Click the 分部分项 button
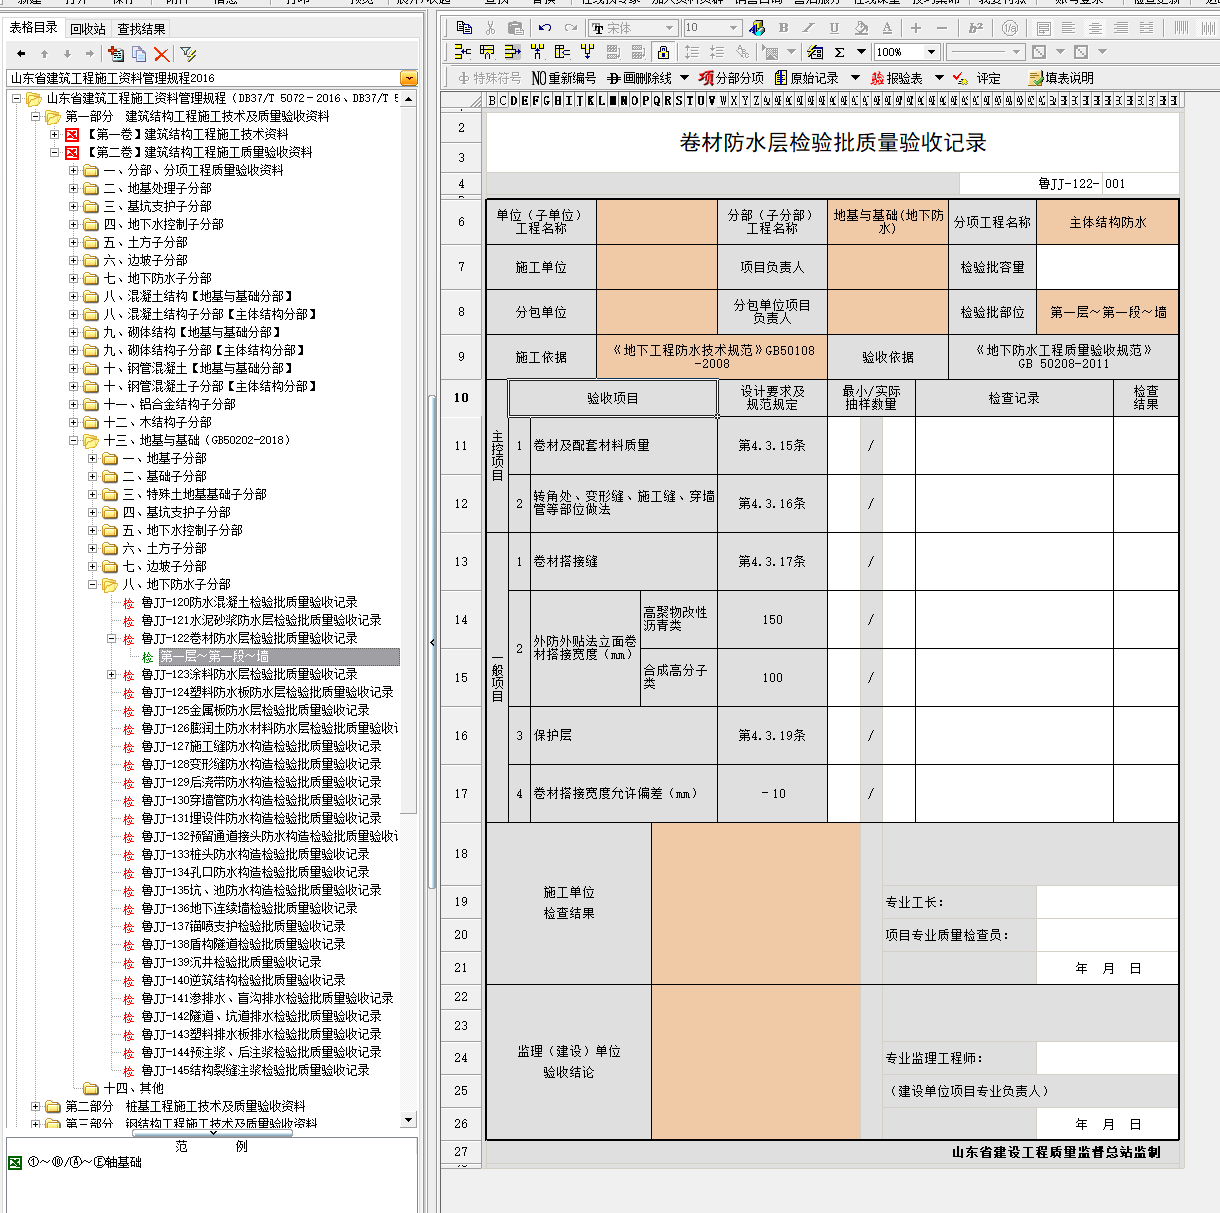Image resolution: width=1220 pixels, height=1213 pixels. tap(731, 78)
